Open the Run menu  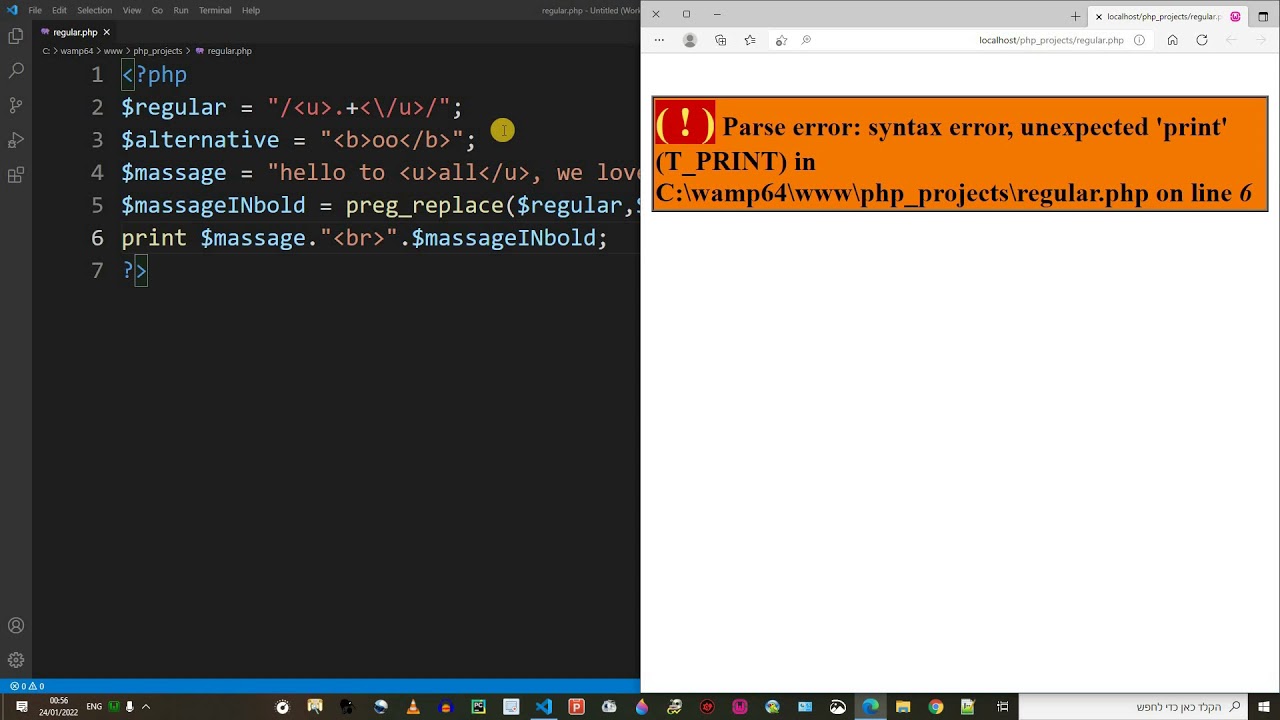pos(181,10)
